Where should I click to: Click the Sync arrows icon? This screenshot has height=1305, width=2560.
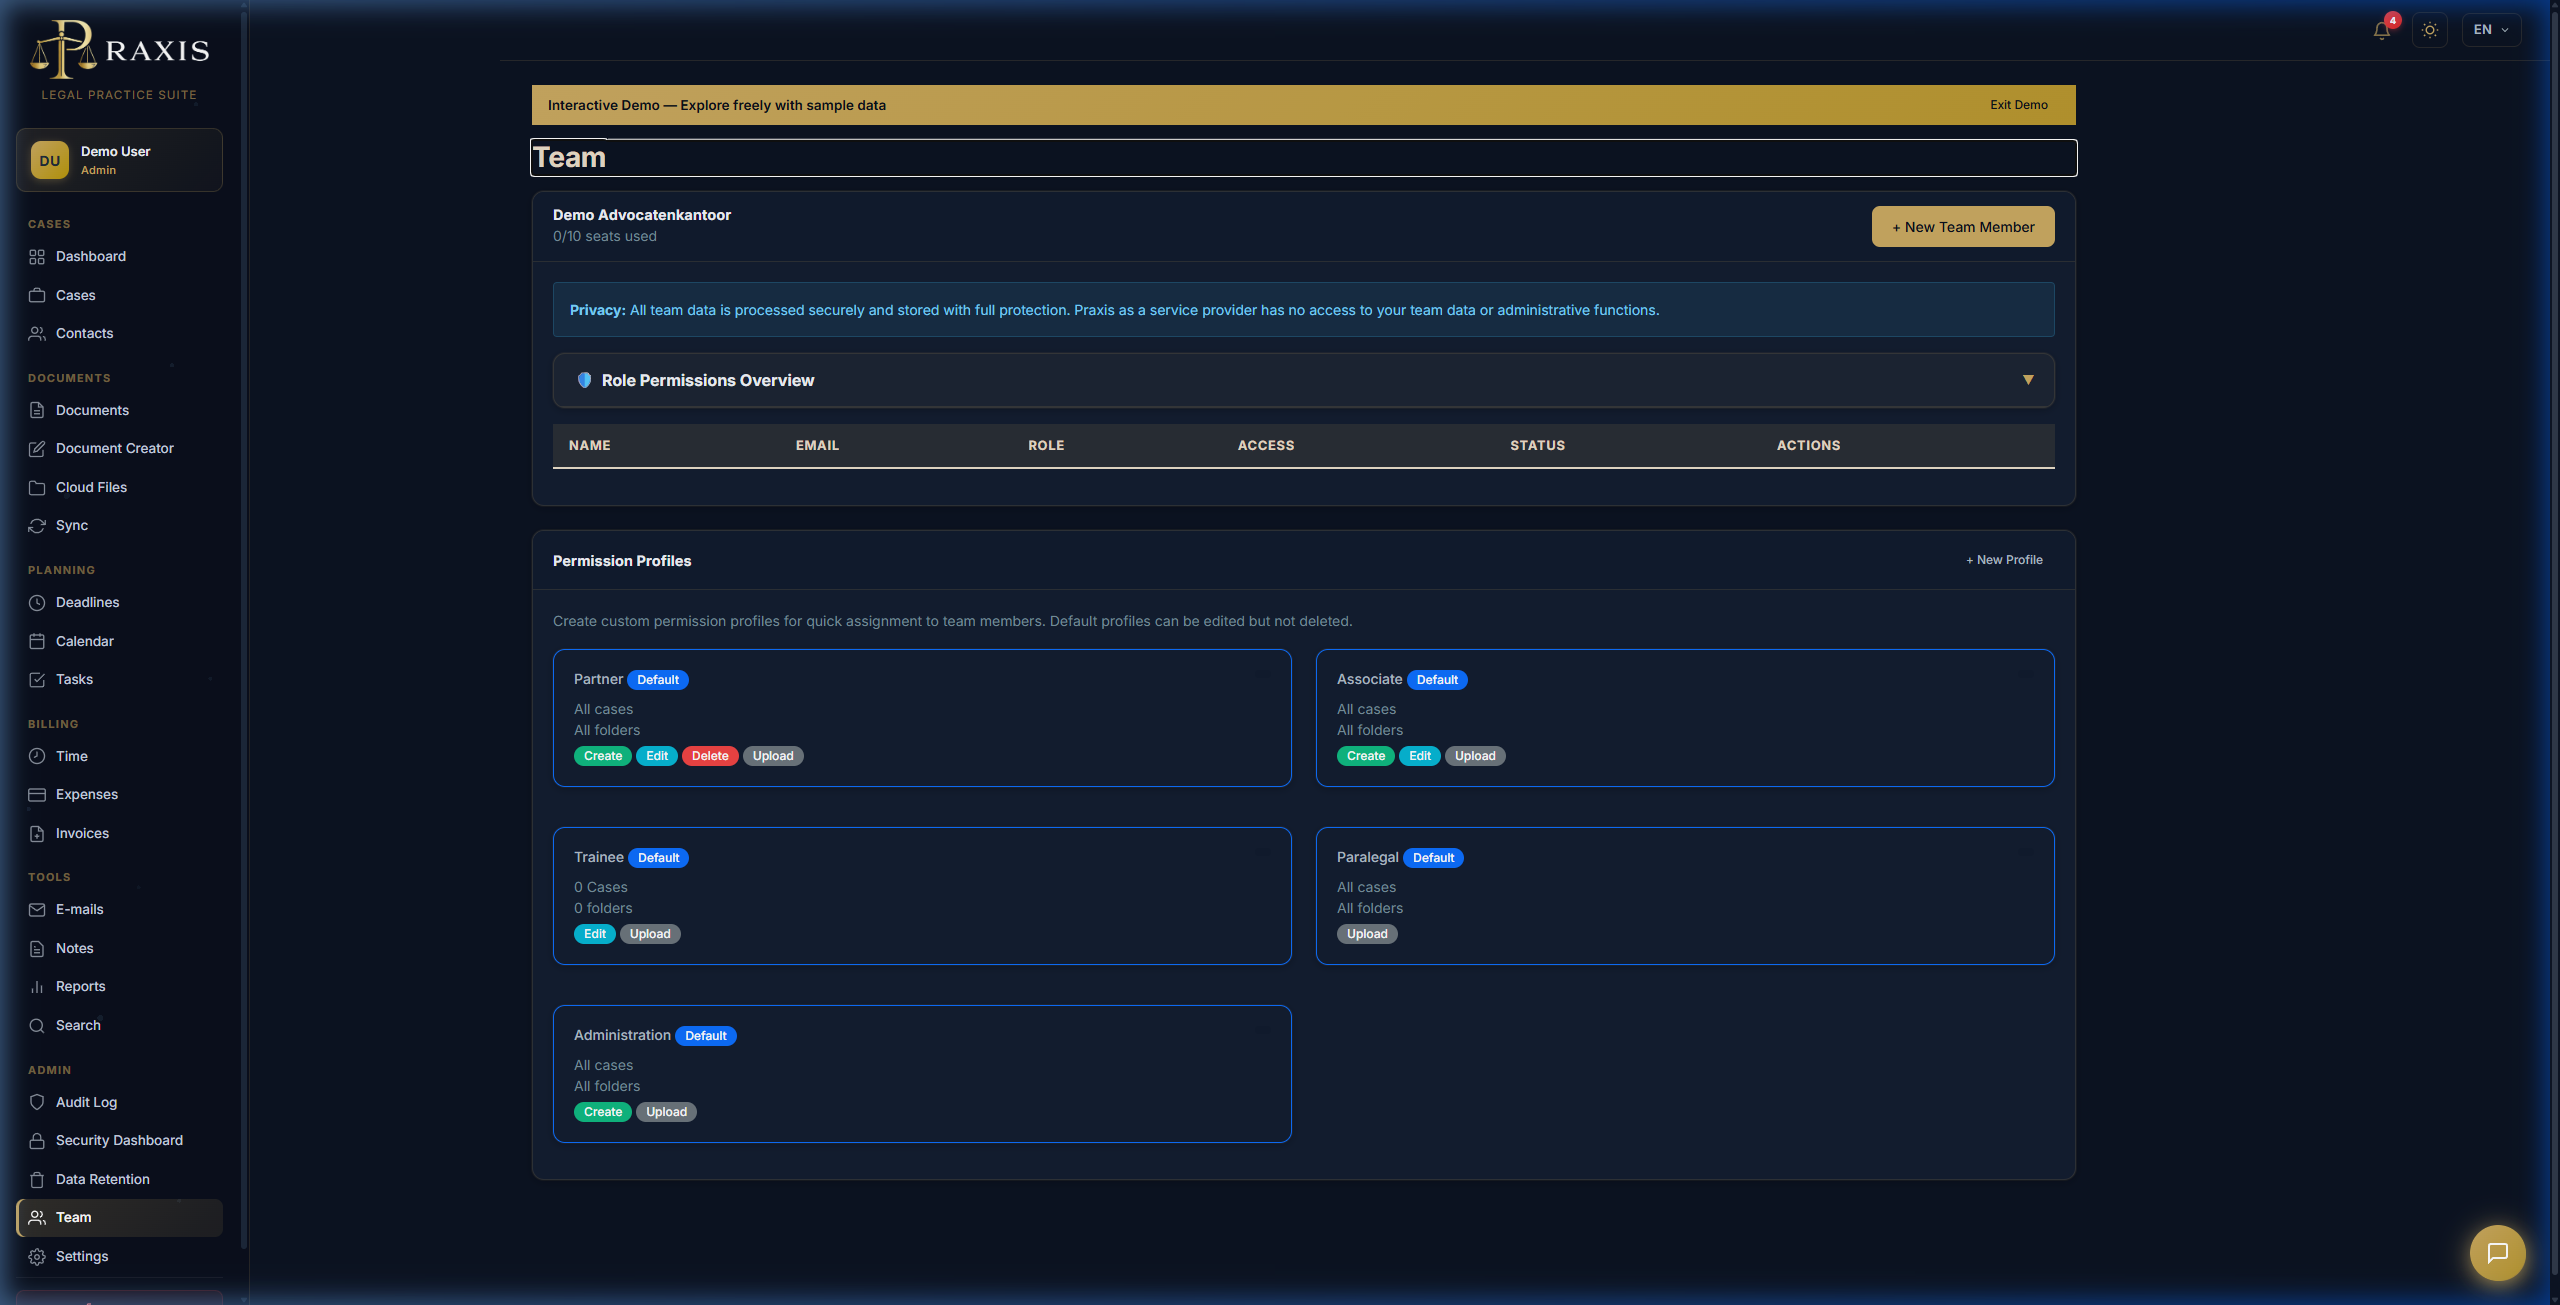(37, 526)
